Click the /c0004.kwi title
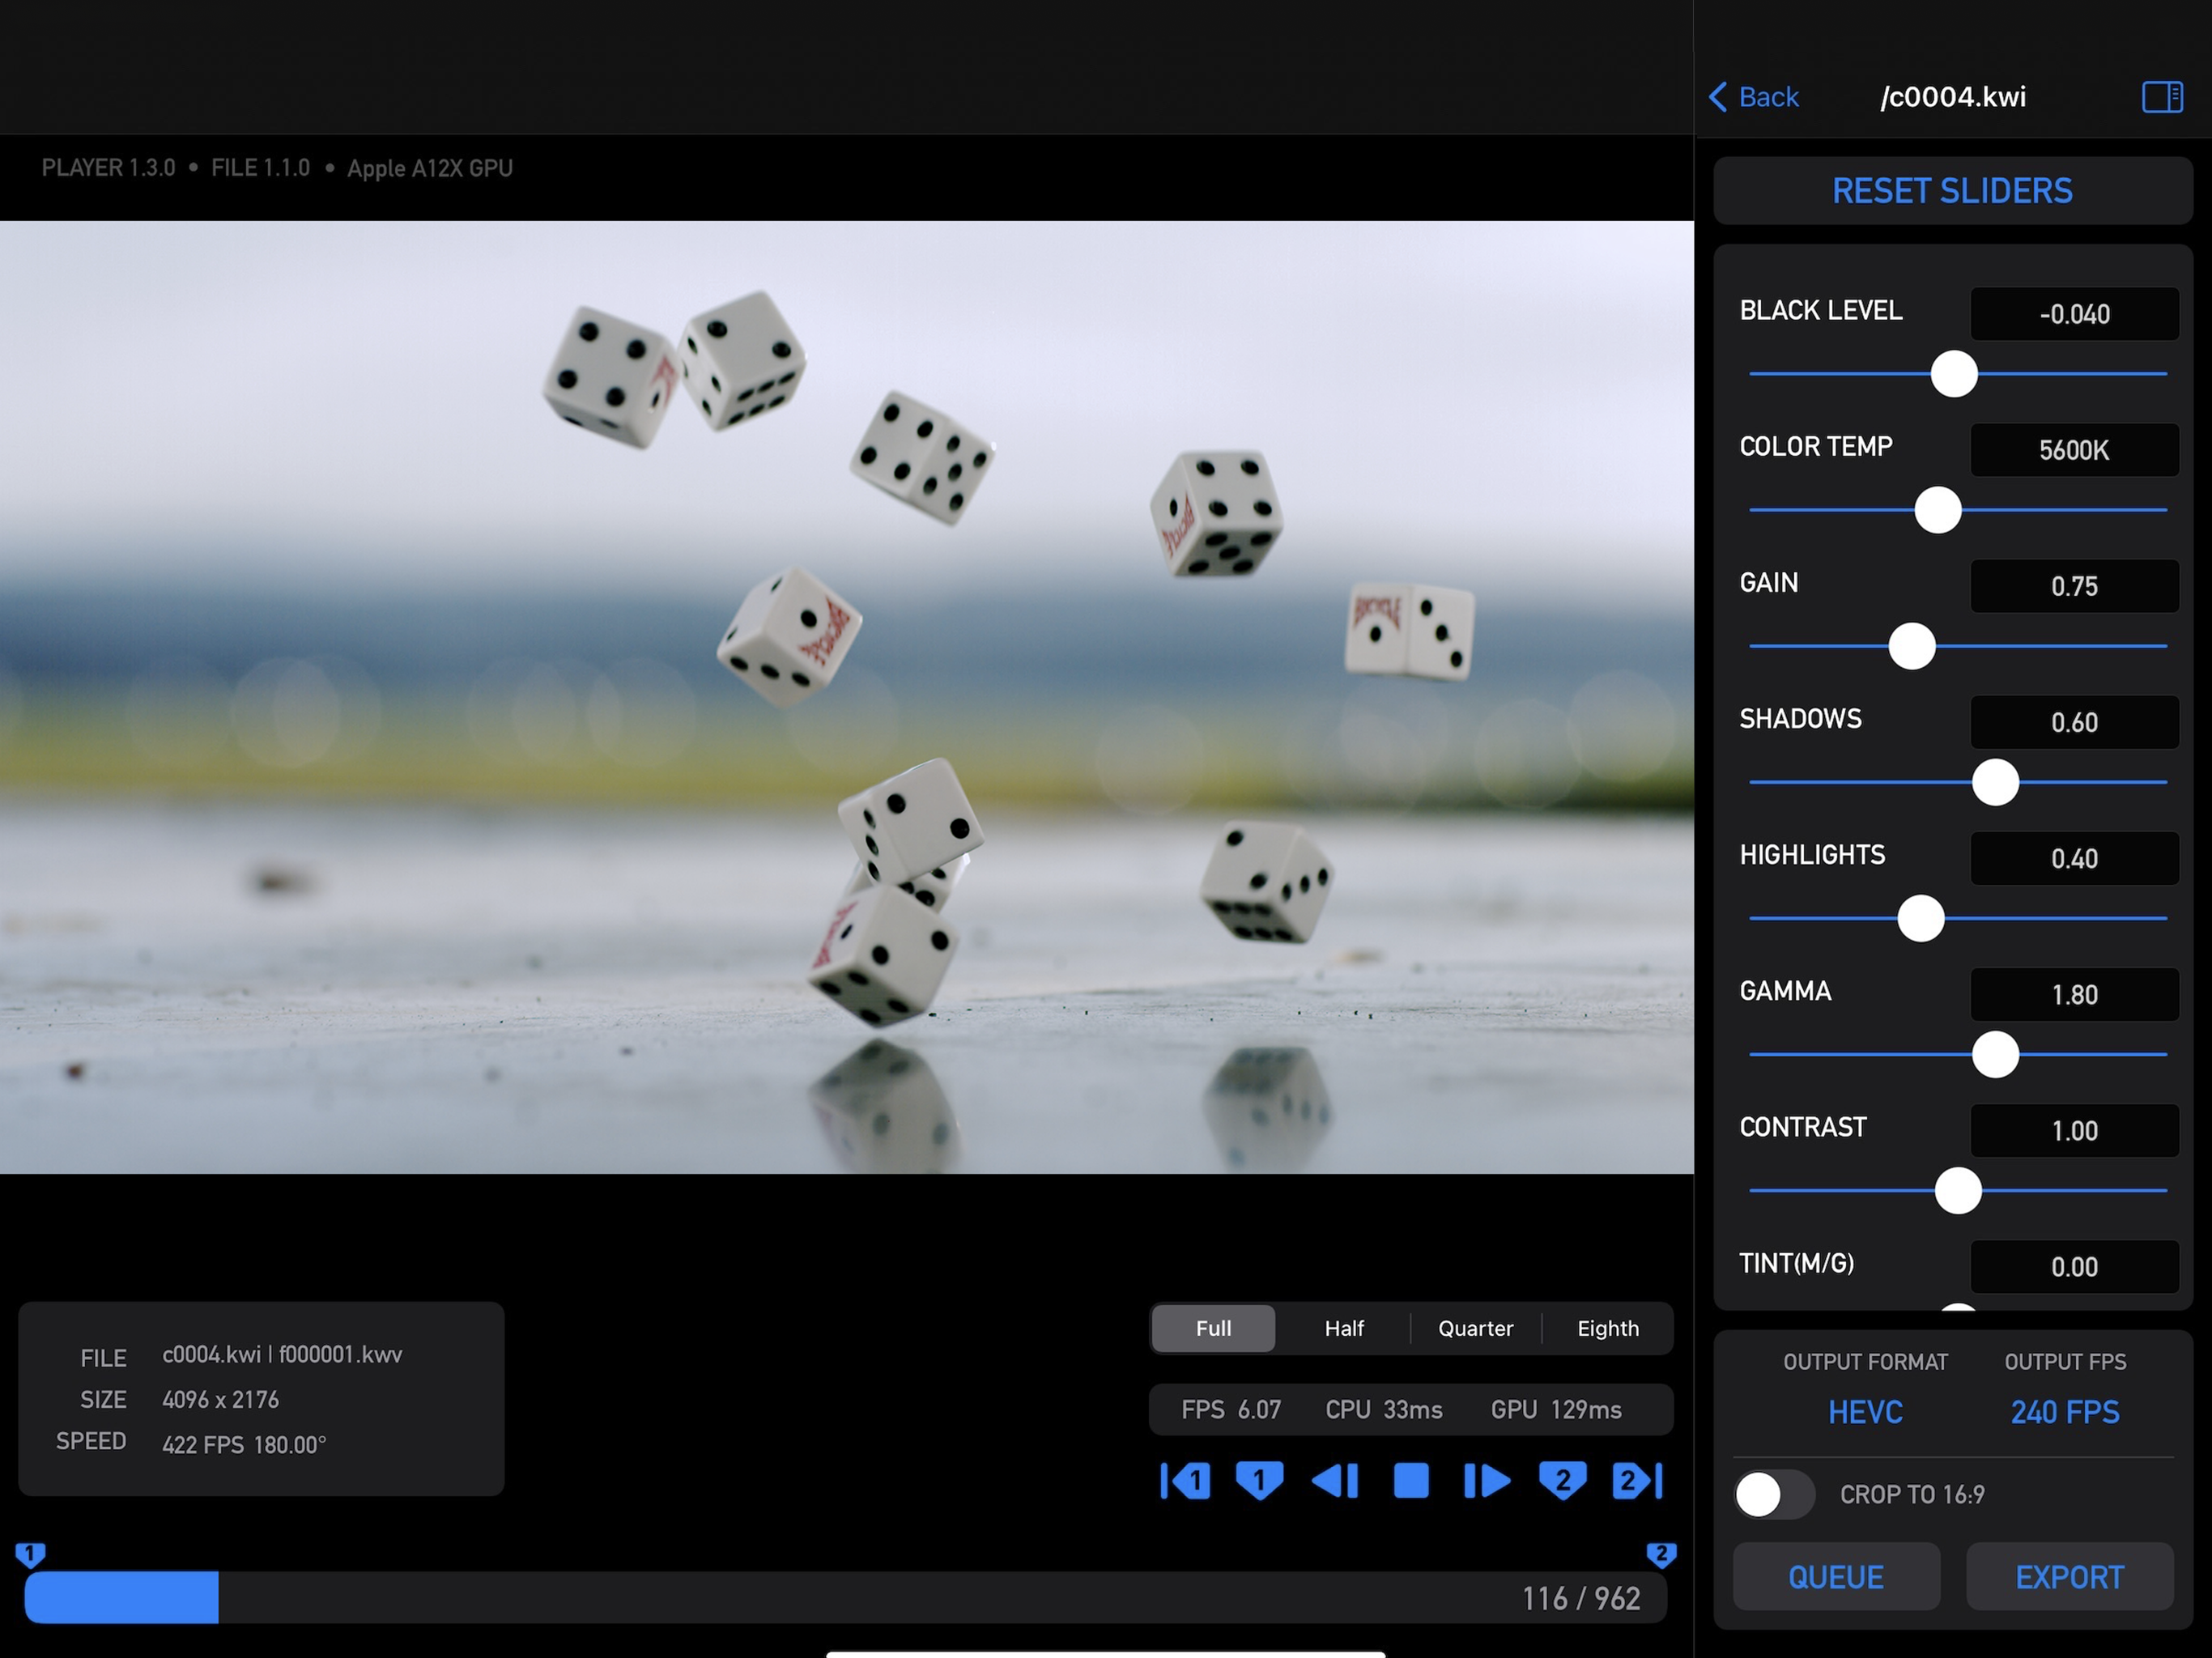 [x=1952, y=97]
